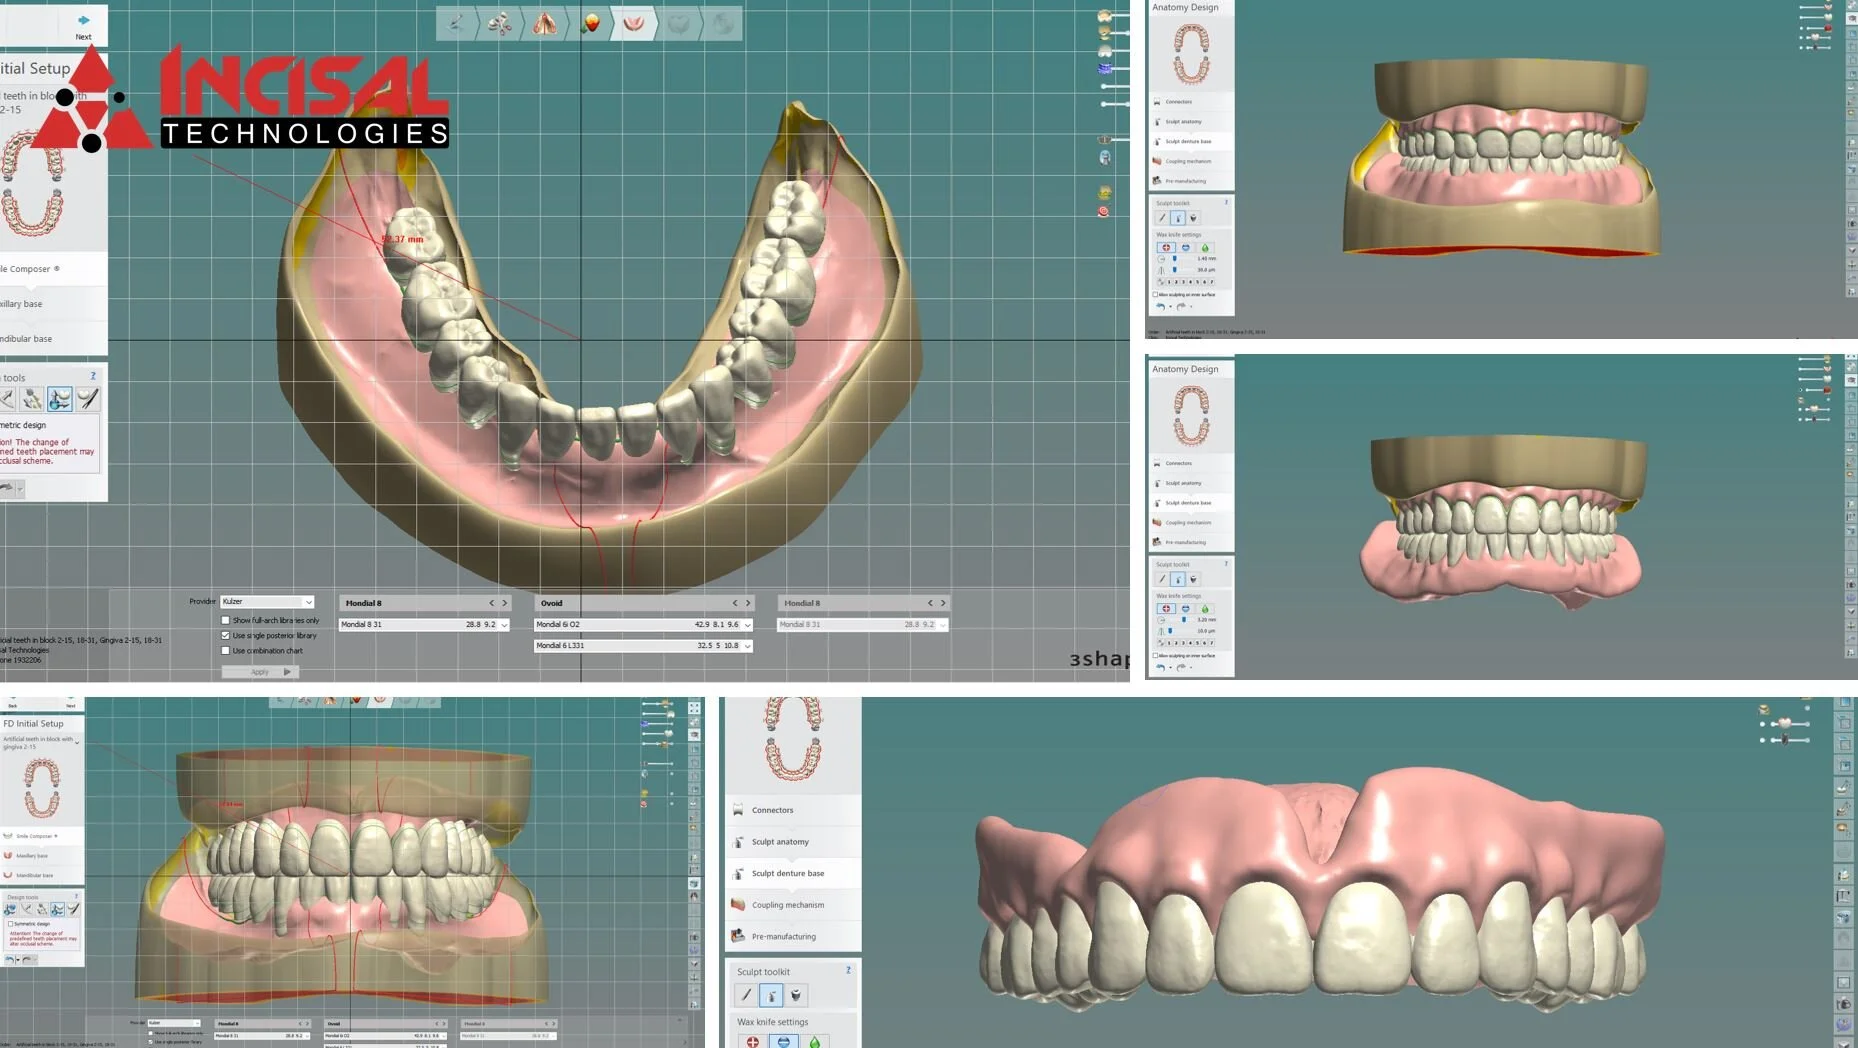Screen dimensions: 1858x1048
Task: Click the occlusion compass workflow icon at top
Action: click(591, 24)
